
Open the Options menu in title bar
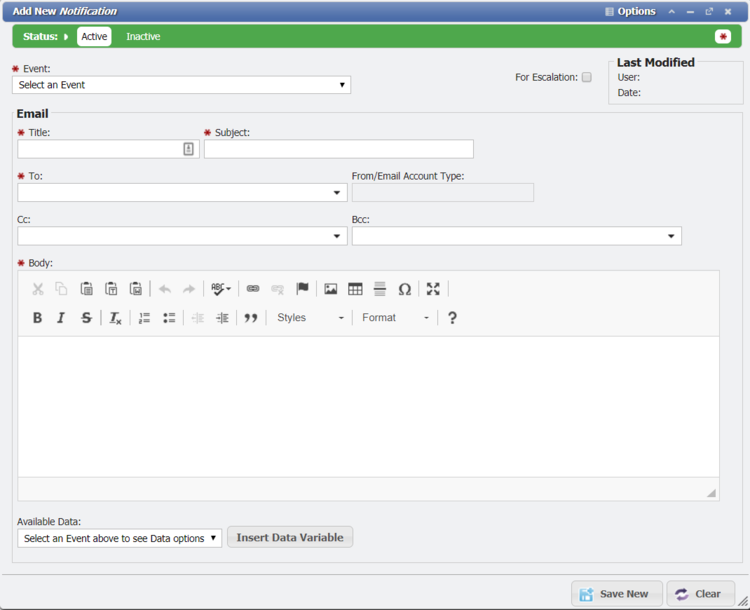tap(630, 12)
